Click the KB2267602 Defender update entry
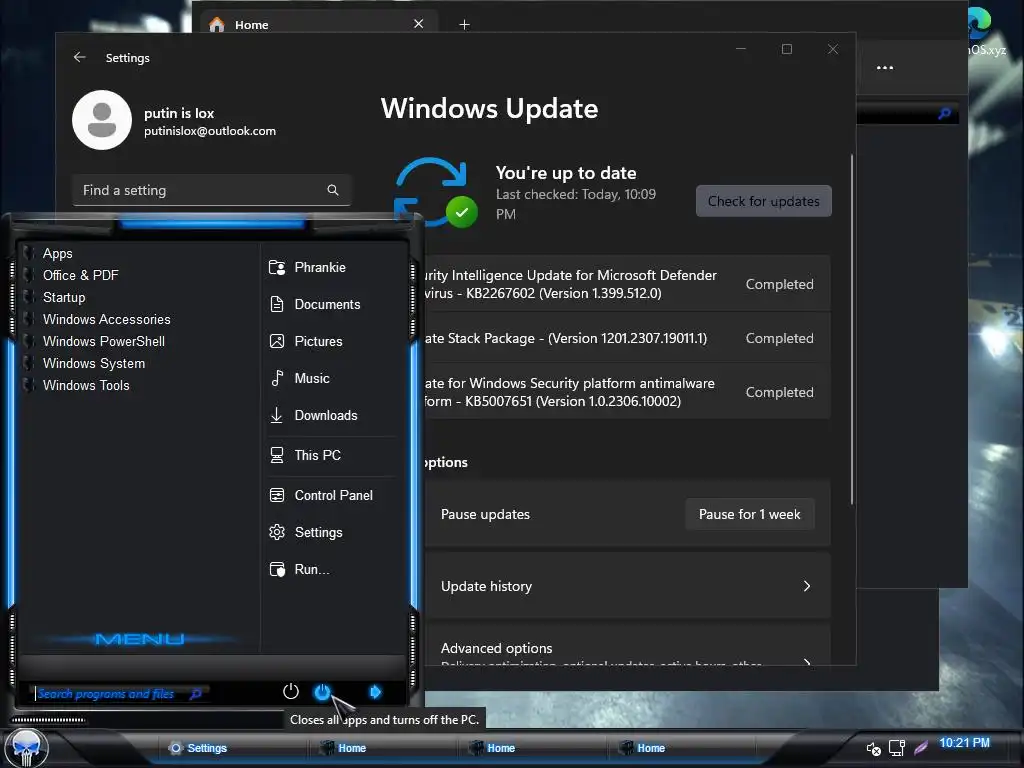This screenshot has width=1024, height=768. point(627,284)
